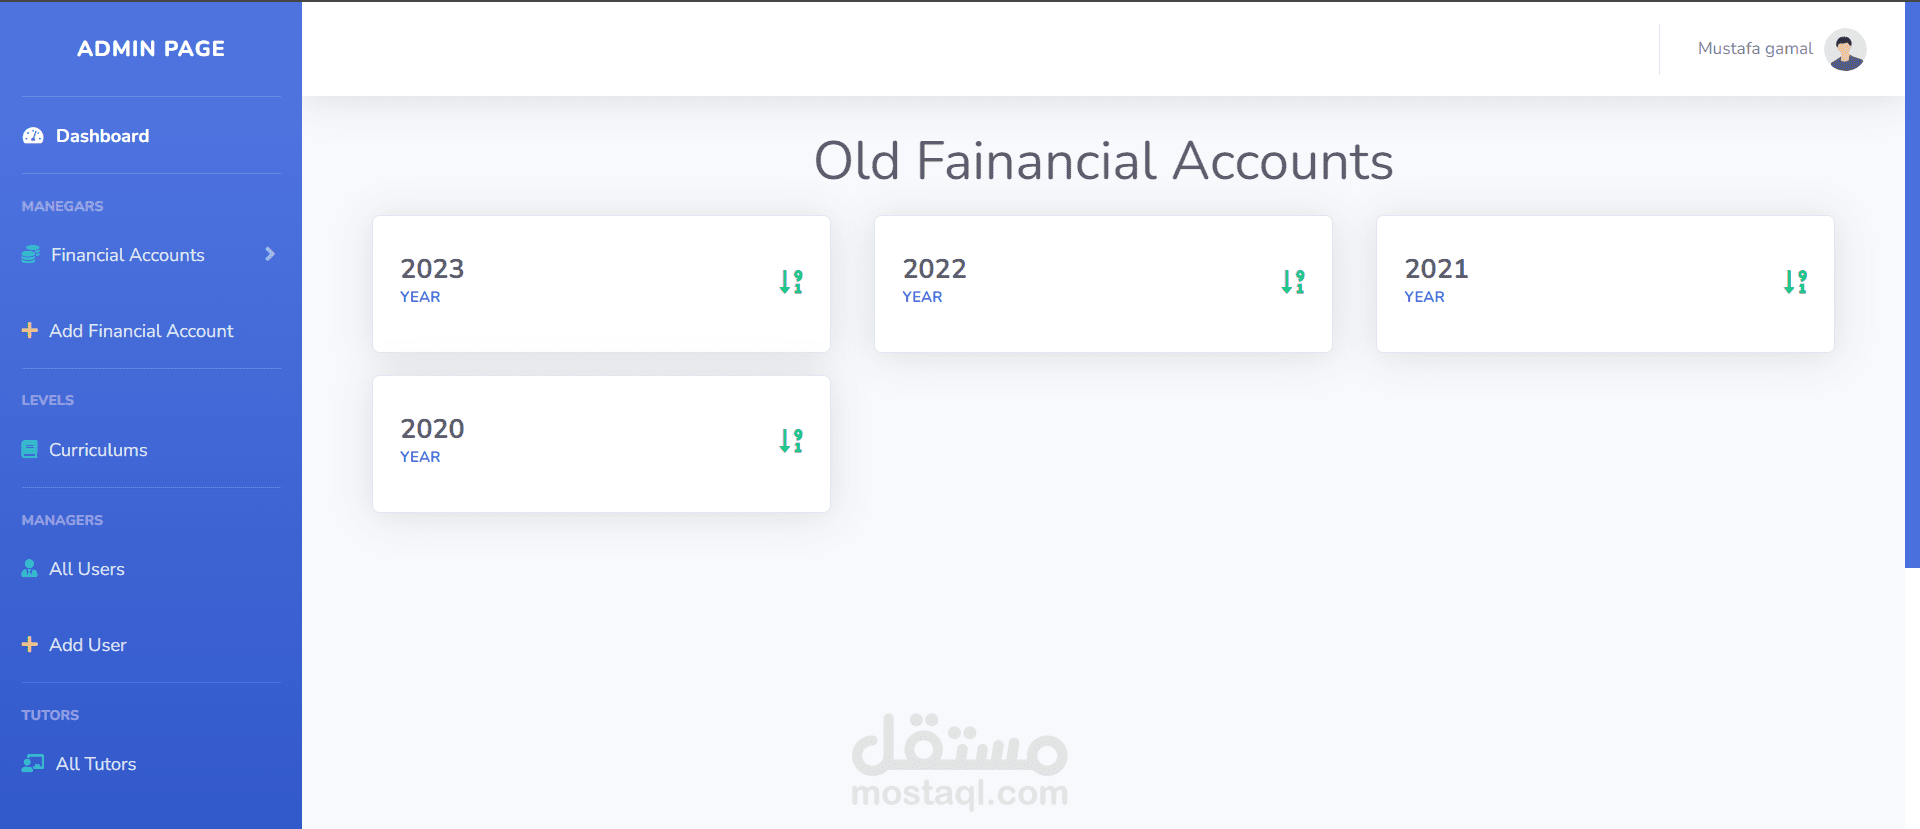
Task: Go to the Dashboard menu item
Action: 102,136
